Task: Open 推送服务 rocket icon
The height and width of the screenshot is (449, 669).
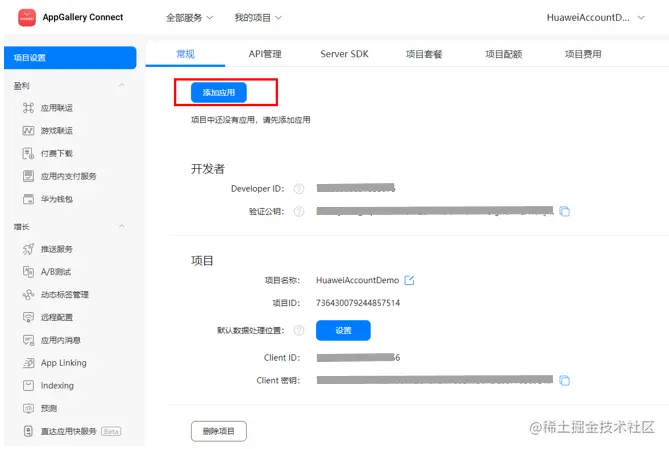Action: pyautogui.click(x=28, y=249)
